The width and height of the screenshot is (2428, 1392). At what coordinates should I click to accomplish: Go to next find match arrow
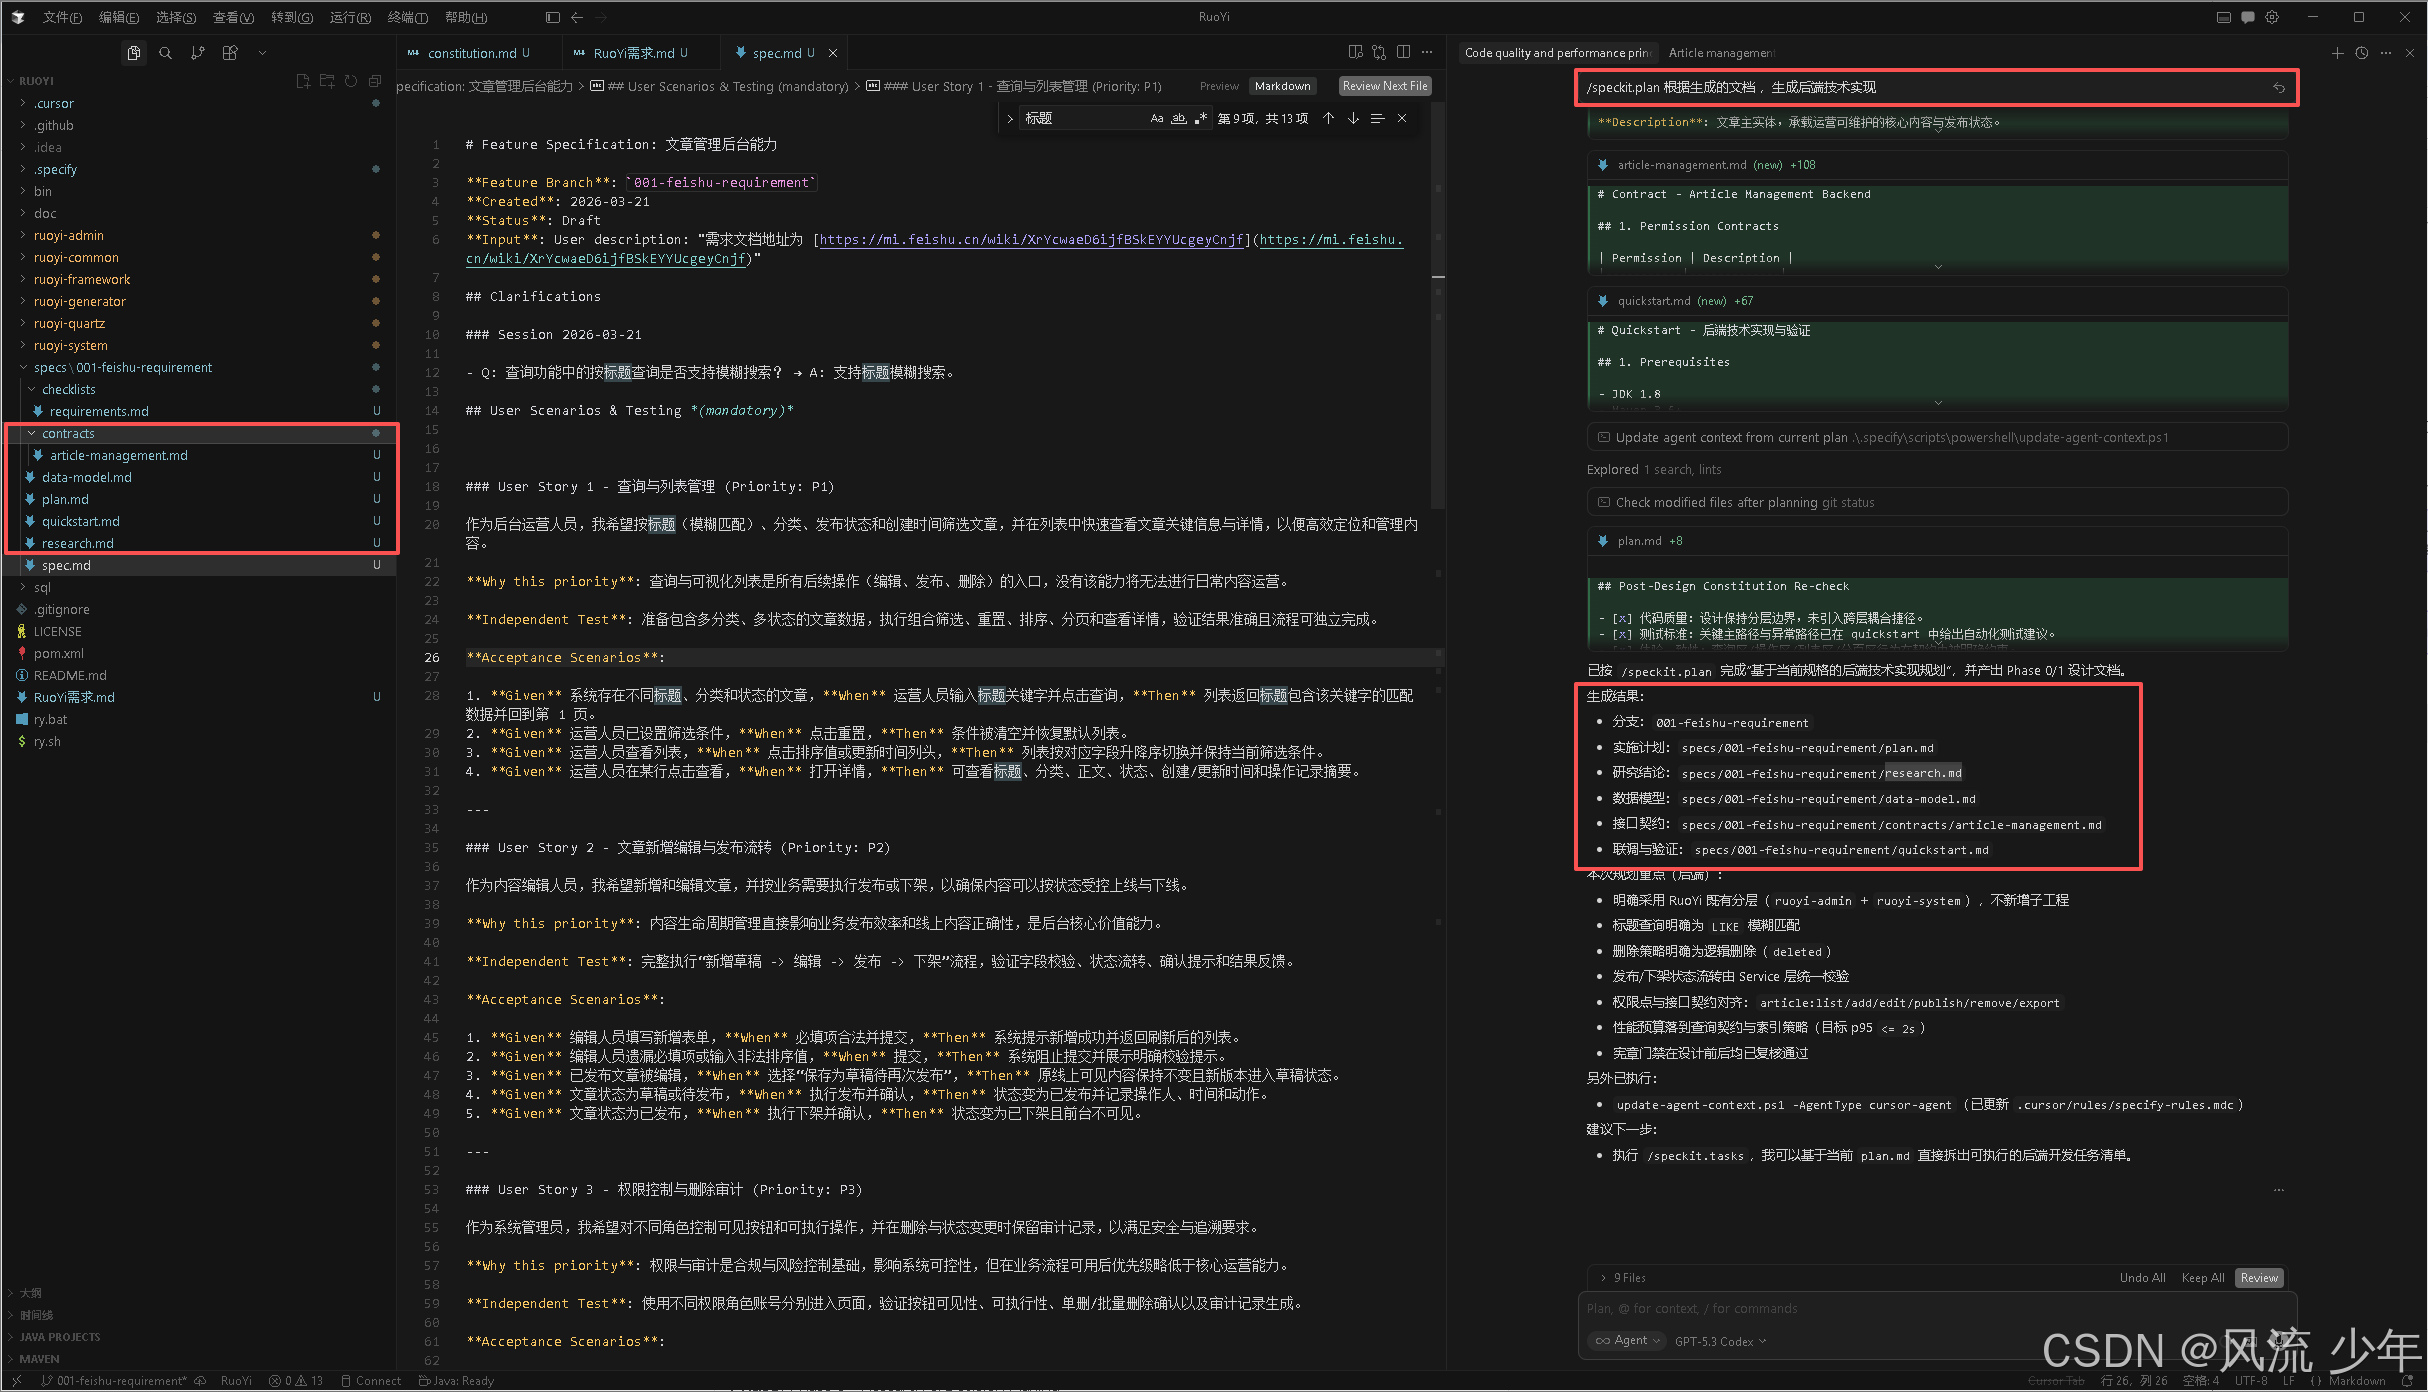pos(1353,118)
